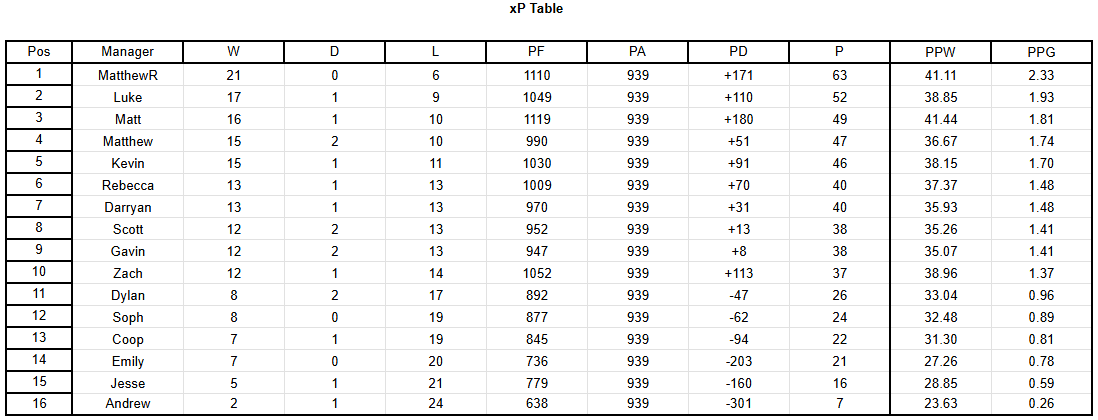Select Dylan's losses cell showing 17
The image size is (1098, 420).
(436, 295)
